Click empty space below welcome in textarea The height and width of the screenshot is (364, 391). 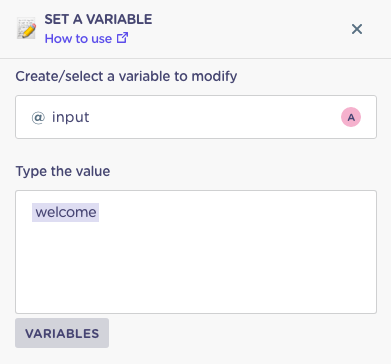(x=196, y=267)
